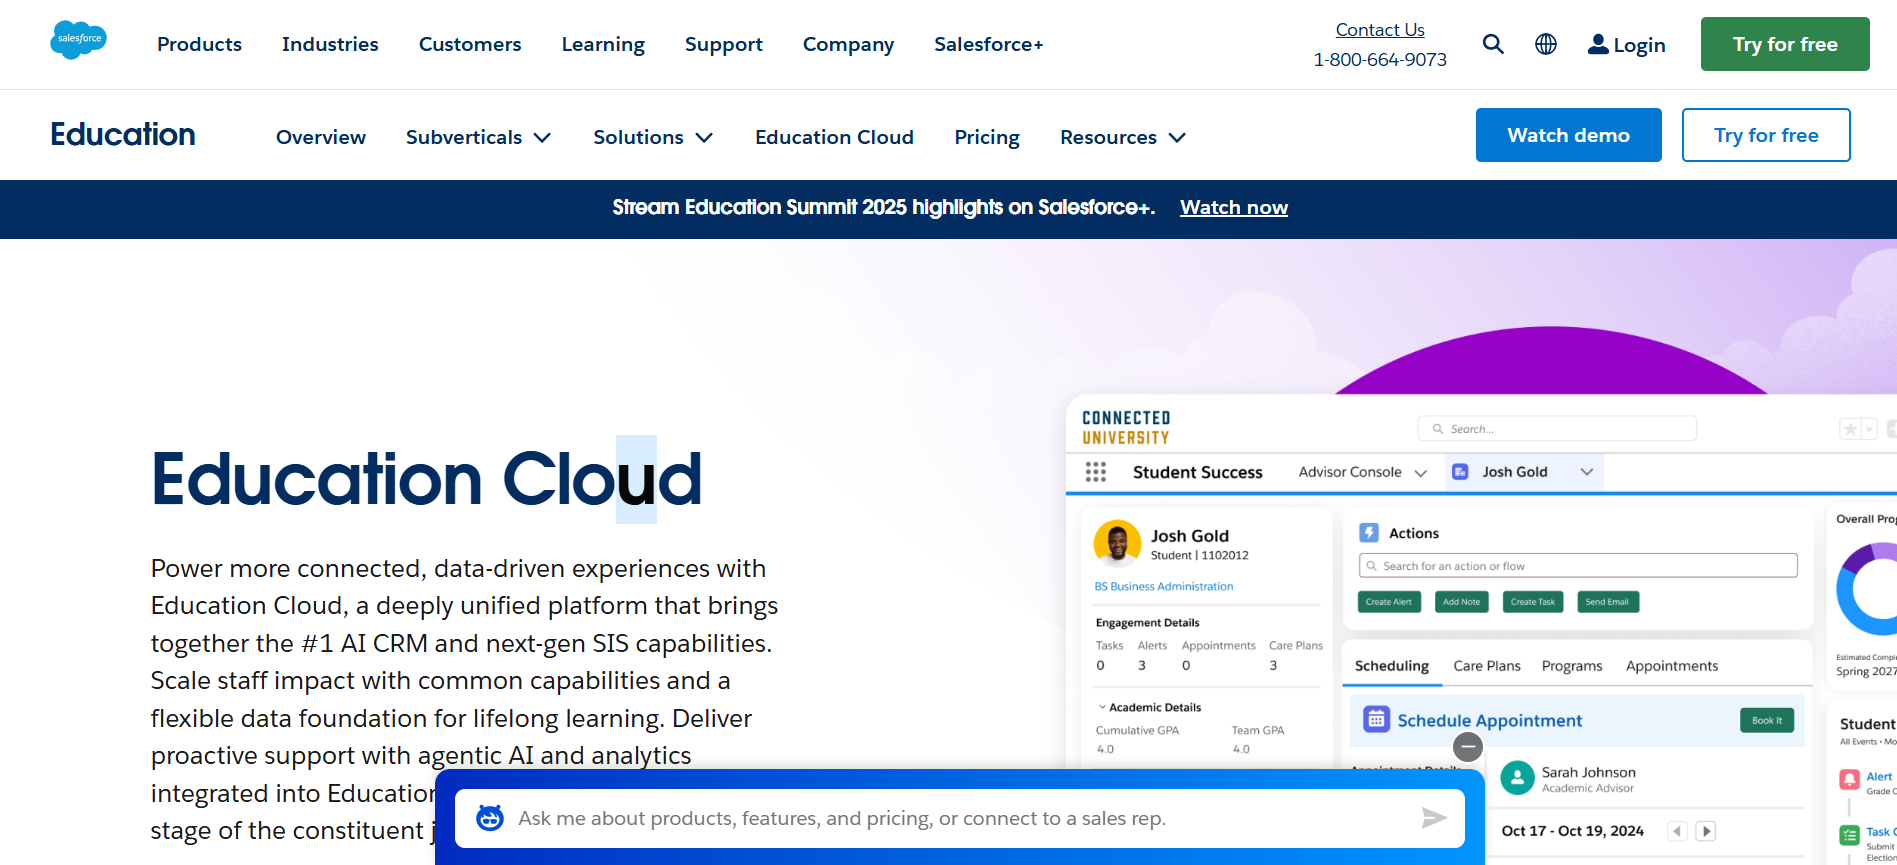The height and width of the screenshot is (865, 1897).
Task: Click the Salesforce cloud logo
Action: pyautogui.click(x=78, y=40)
